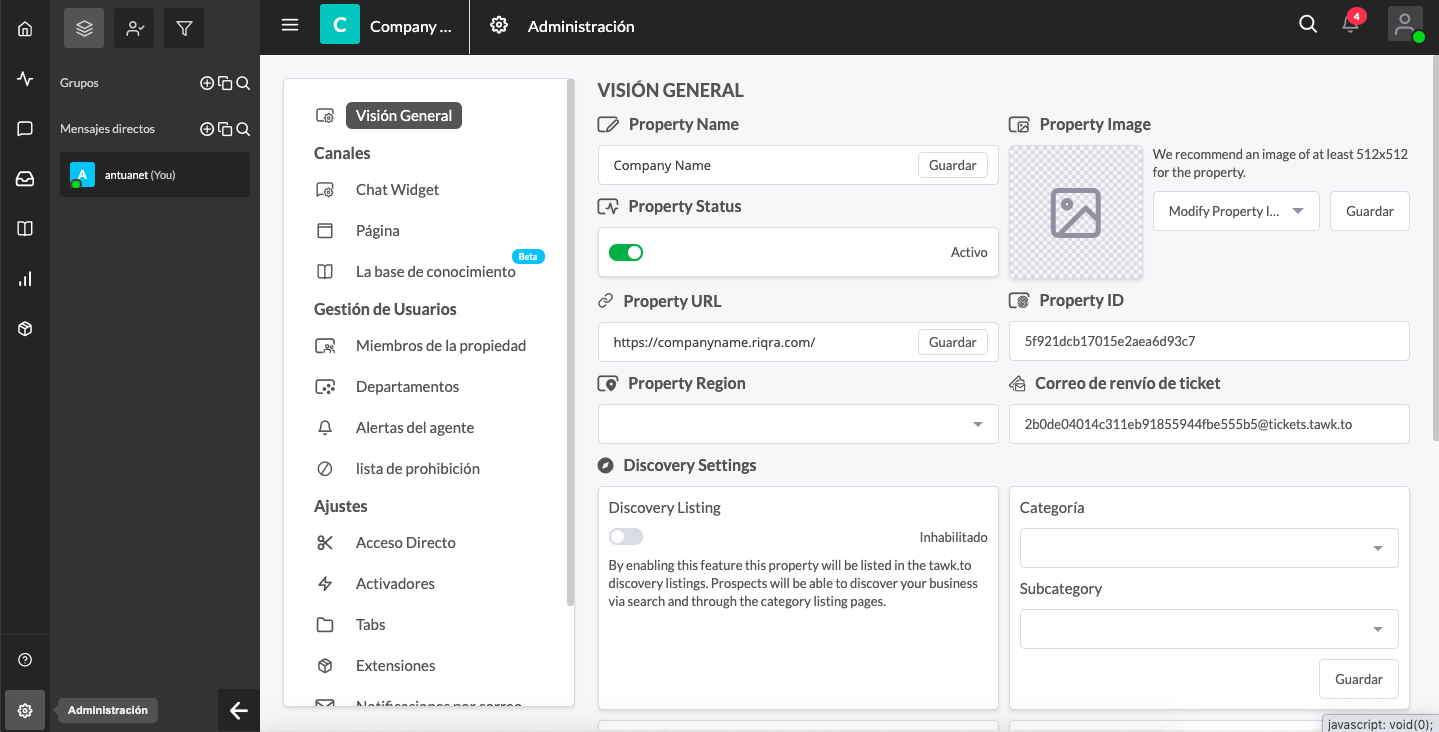Open the add-ons cube sidebar icon
The width and height of the screenshot is (1439, 732).
tap(25, 329)
